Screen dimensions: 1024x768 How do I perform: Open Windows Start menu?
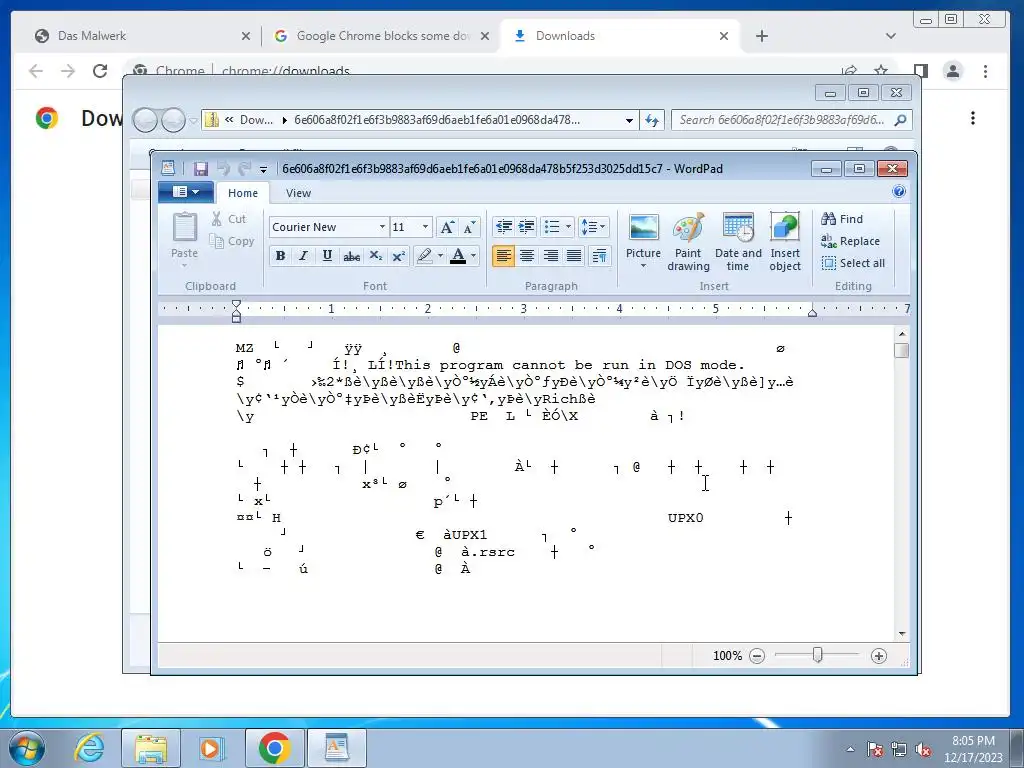click(x=27, y=748)
